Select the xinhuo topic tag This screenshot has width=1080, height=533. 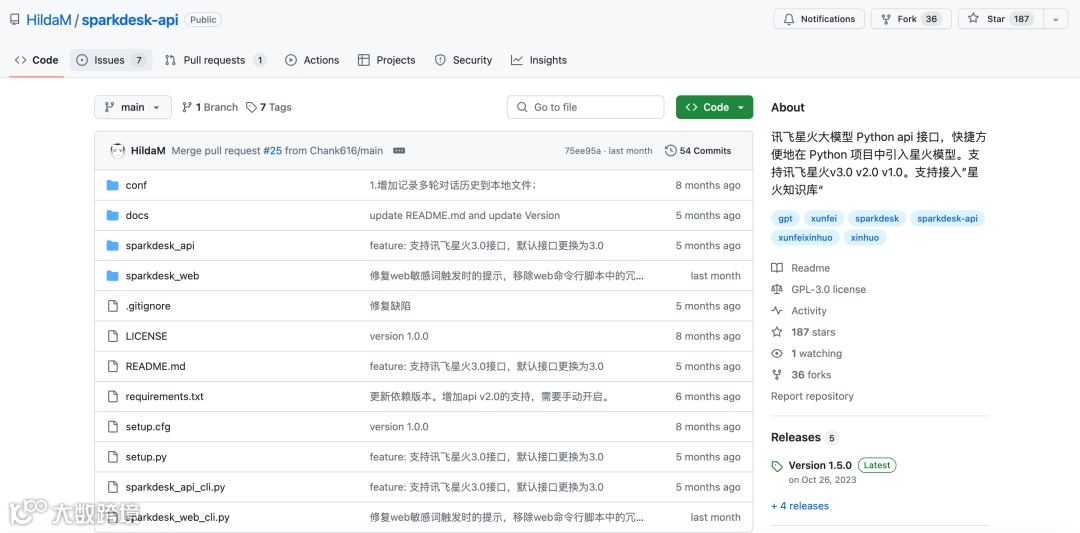(x=864, y=238)
